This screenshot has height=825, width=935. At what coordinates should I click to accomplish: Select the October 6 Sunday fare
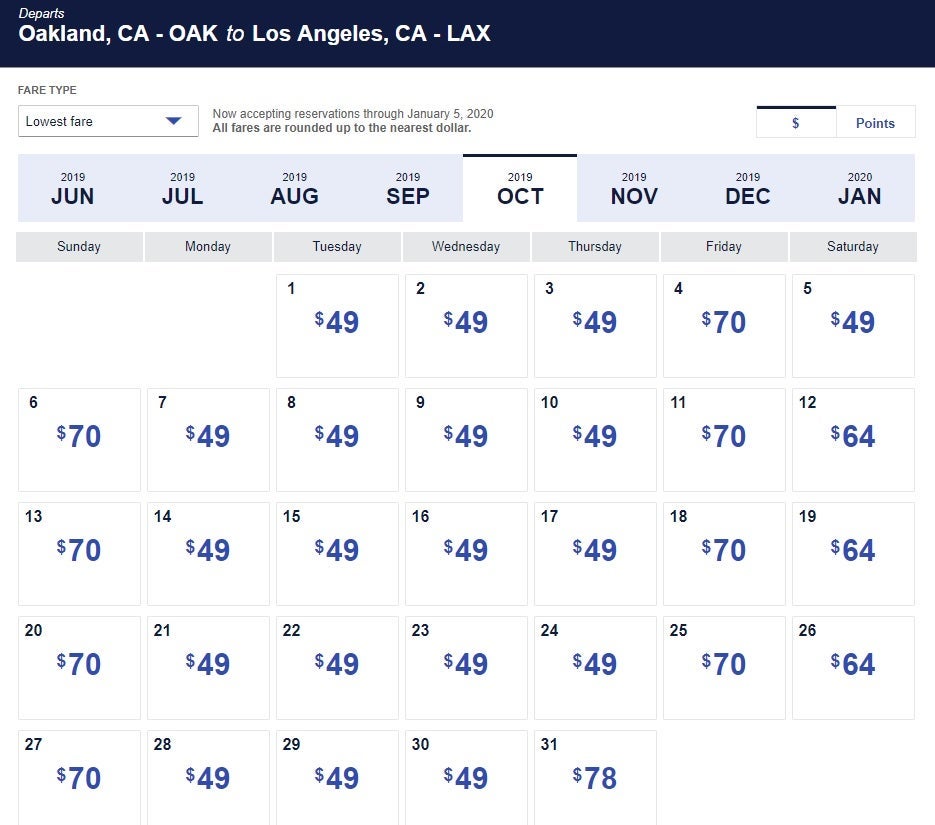point(79,439)
